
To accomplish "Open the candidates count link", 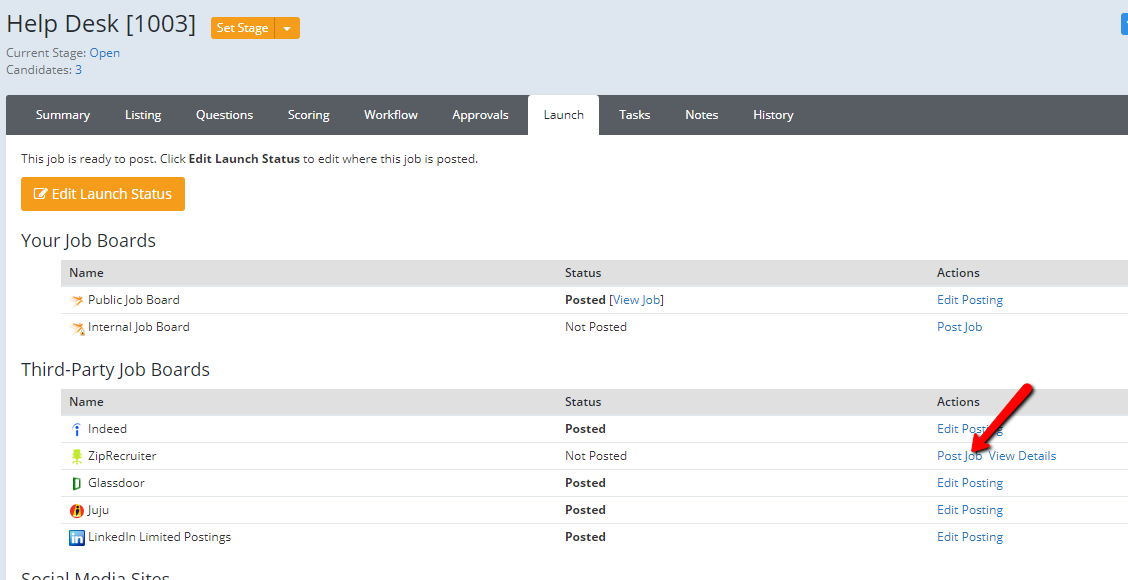I will click(78, 70).
